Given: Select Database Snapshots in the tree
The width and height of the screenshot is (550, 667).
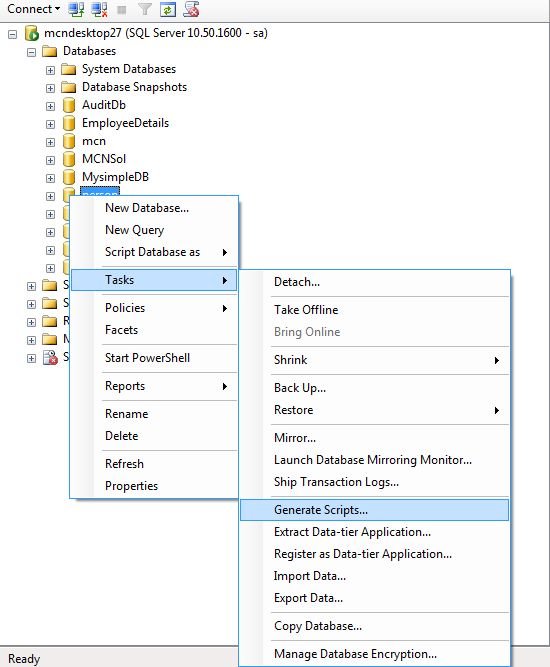Looking at the screenshot, I should 134,87.
